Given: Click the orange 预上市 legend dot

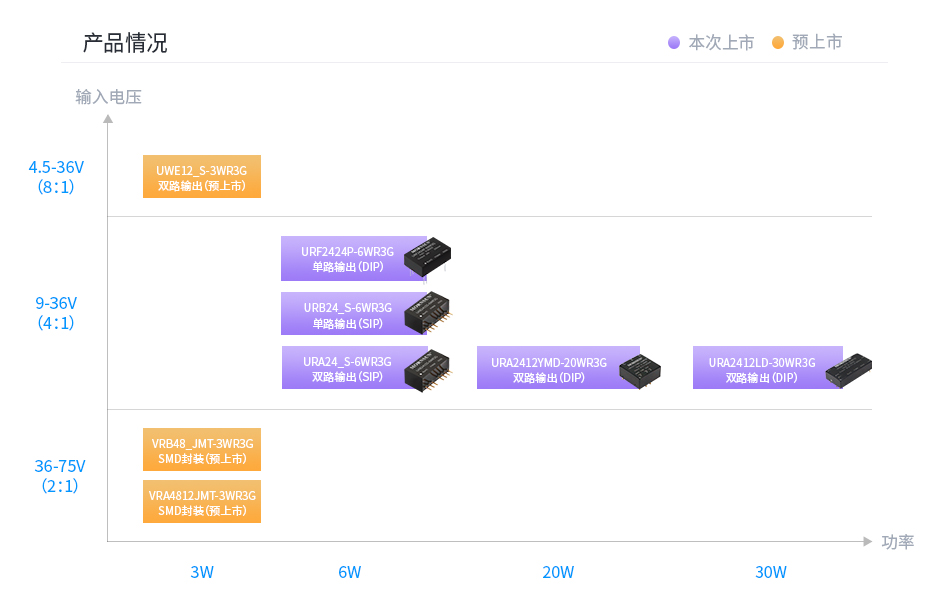Looking at the screenshot, I should (x=778, y=43).
